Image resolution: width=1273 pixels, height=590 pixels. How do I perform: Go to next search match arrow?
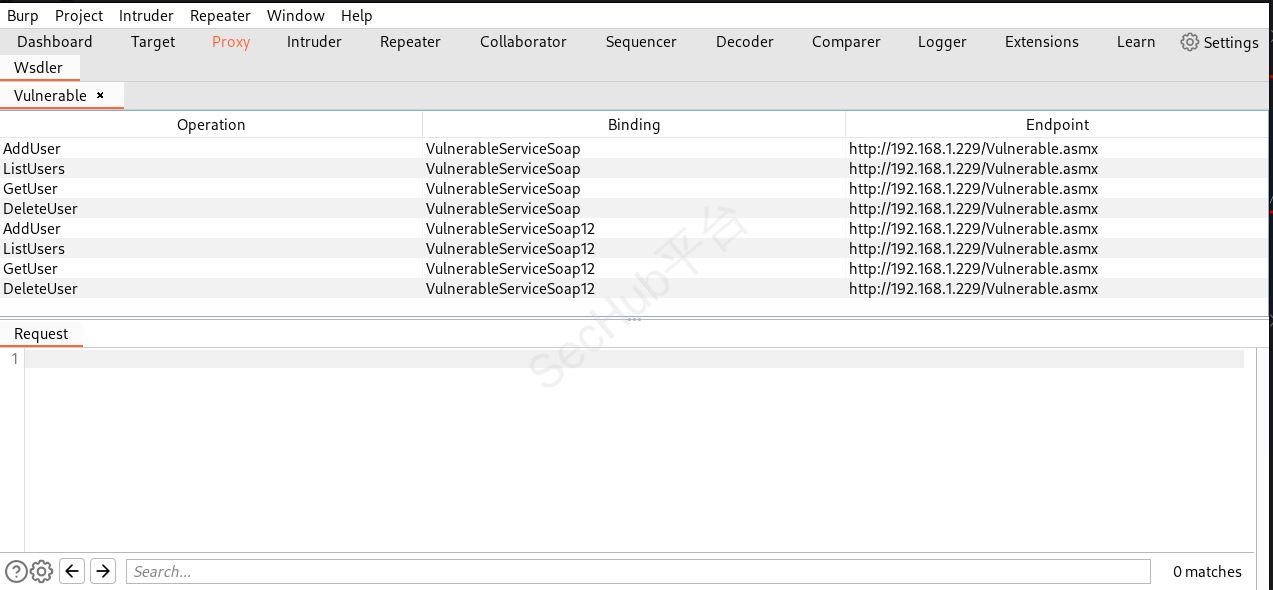(102, 571)
